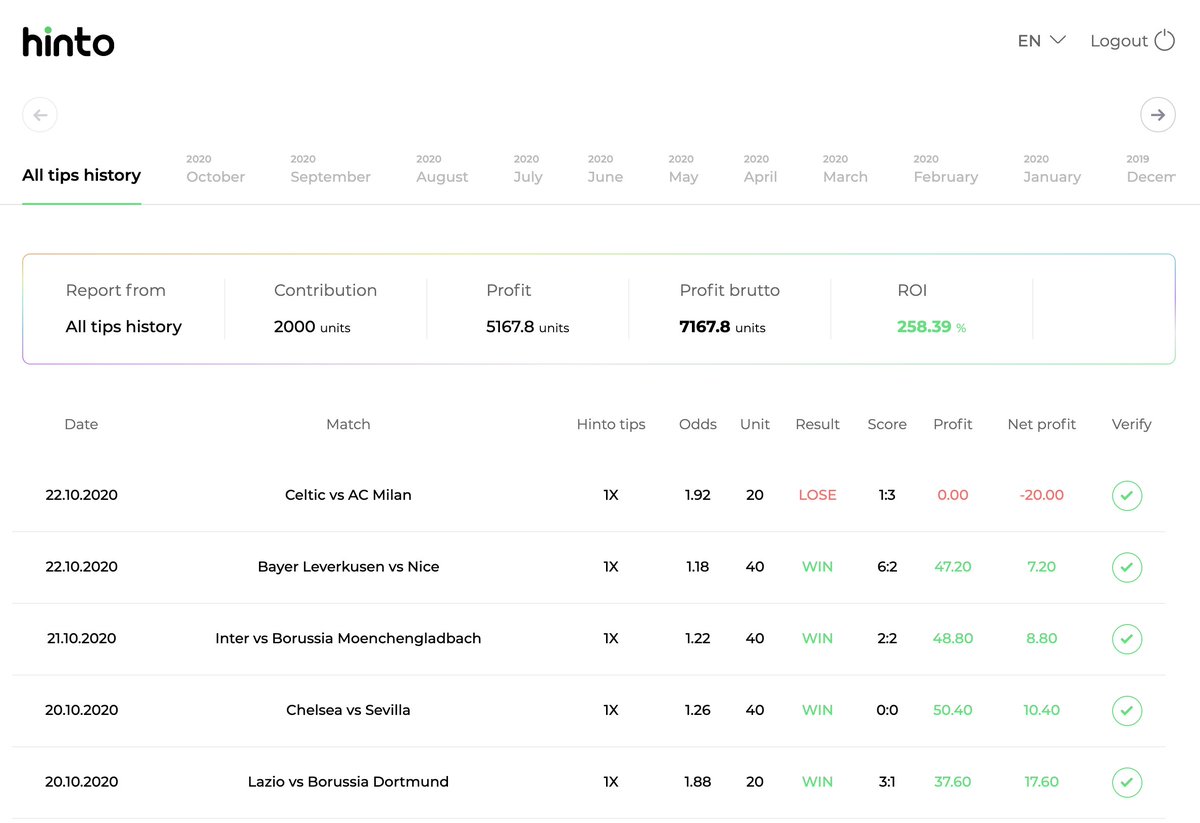Click the Net profit column header
Image resolution: width=1200 pixels, height=823 pixels.
(1042, 424)
